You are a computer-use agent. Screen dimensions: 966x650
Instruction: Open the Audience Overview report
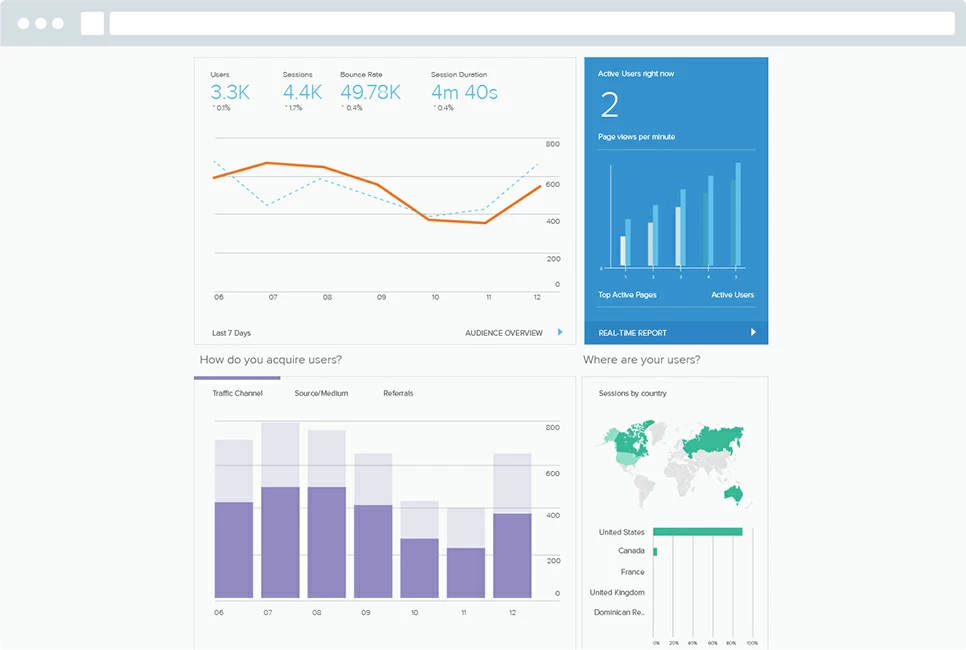tap(503, 333)
